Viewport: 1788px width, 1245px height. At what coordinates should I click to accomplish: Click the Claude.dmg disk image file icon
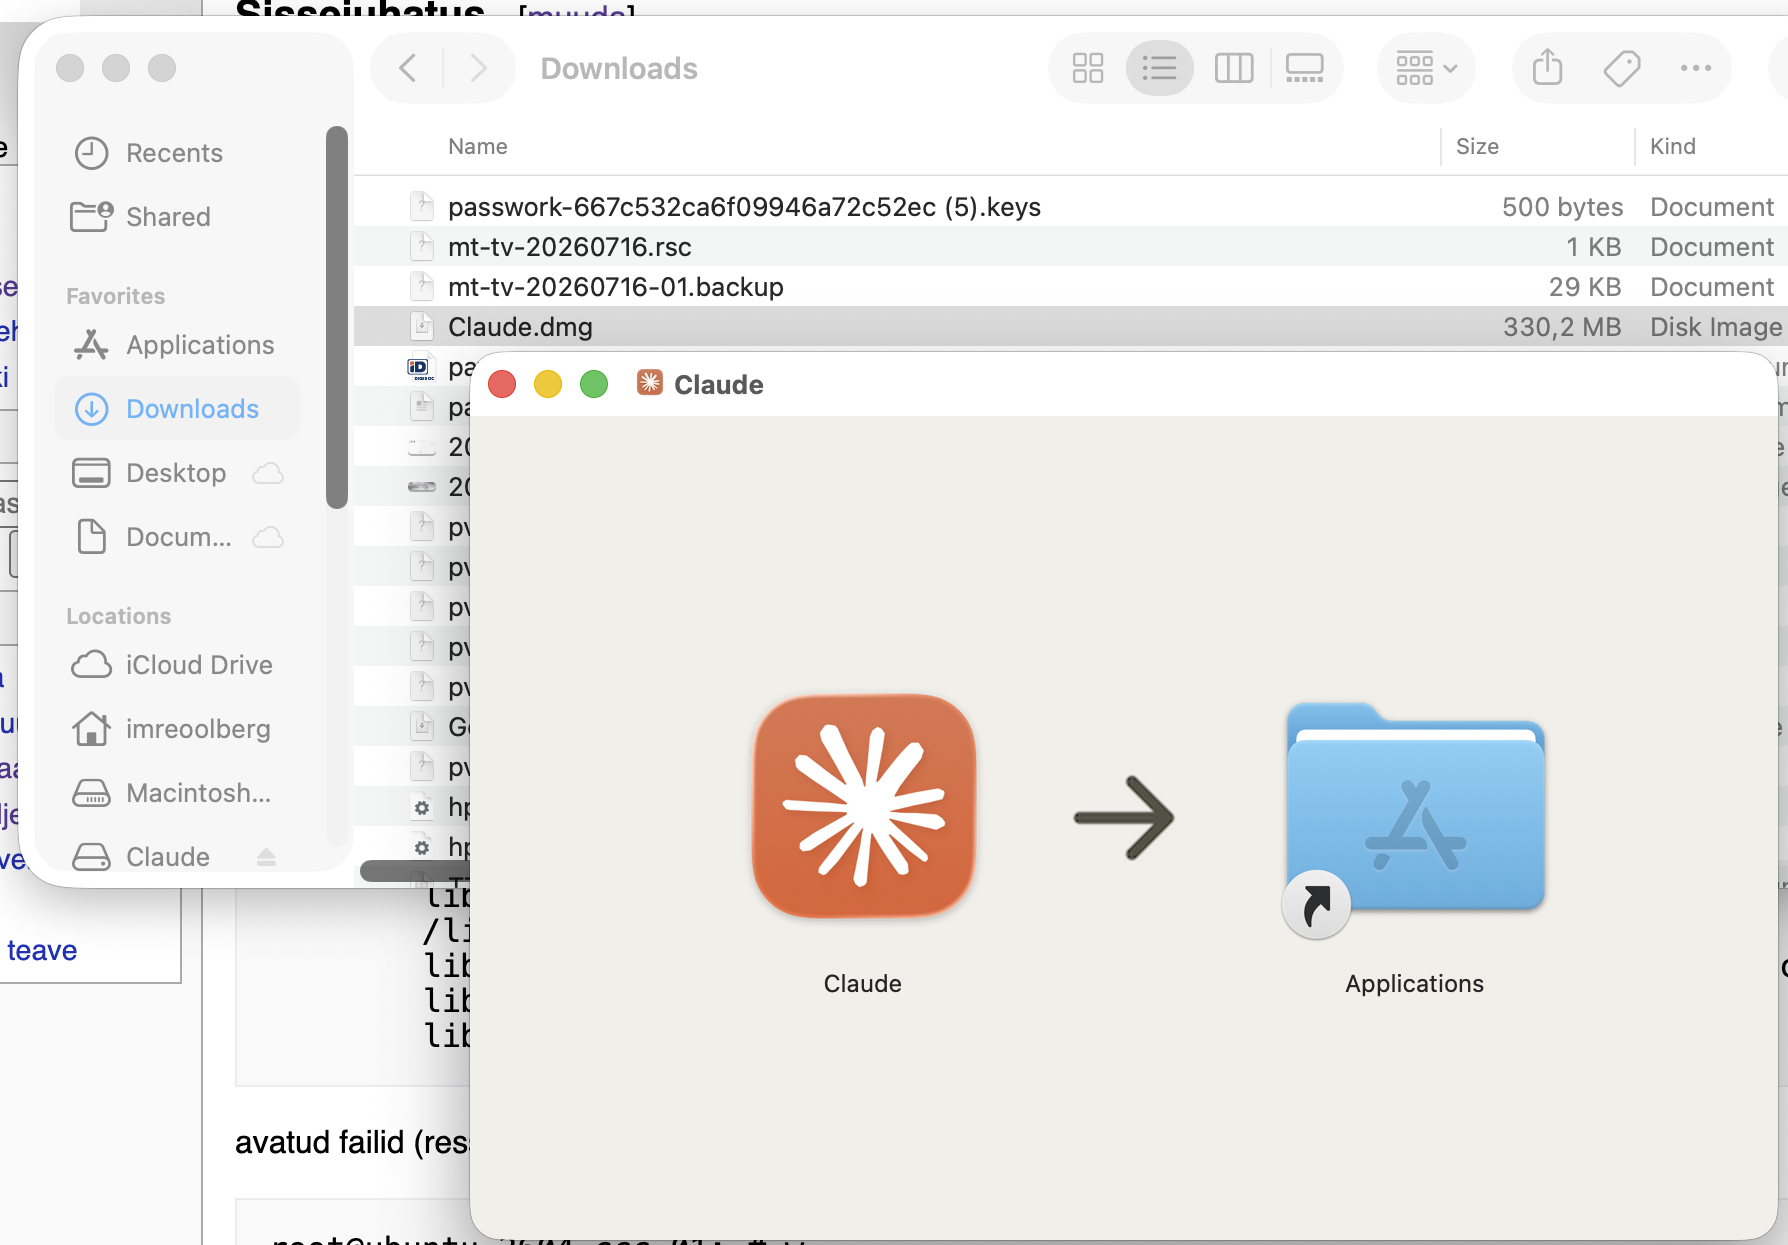pos(422,327)
